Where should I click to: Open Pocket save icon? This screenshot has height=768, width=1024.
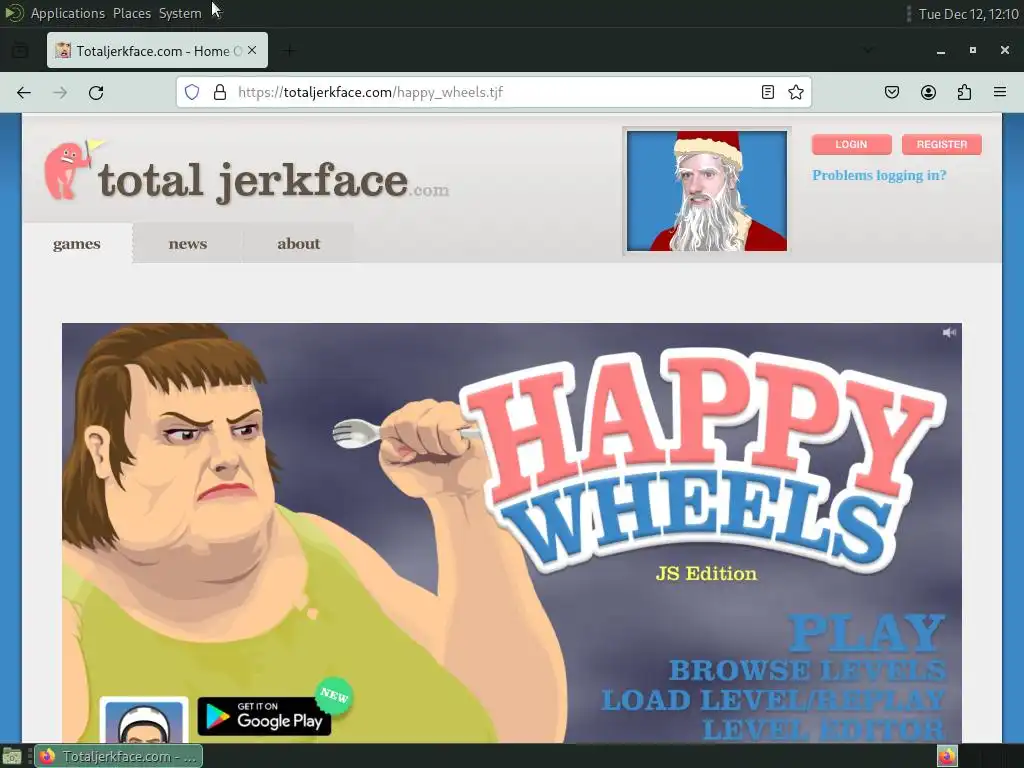click(x=892, y=92)
